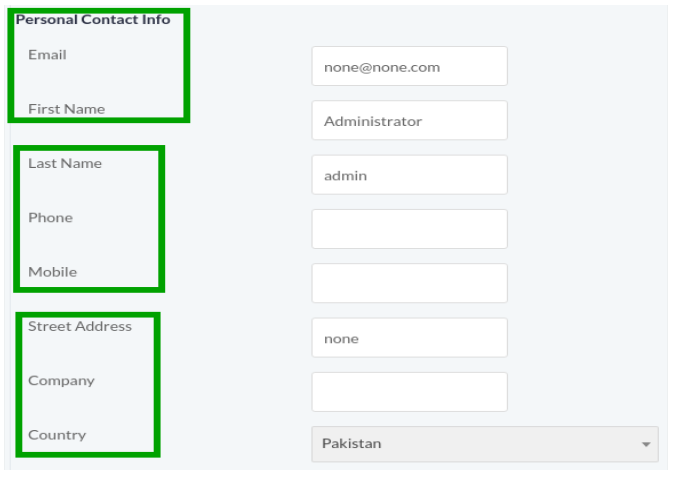
Task: Click the Phone label text
Action: pyautogui.click(x=50, y=217)
